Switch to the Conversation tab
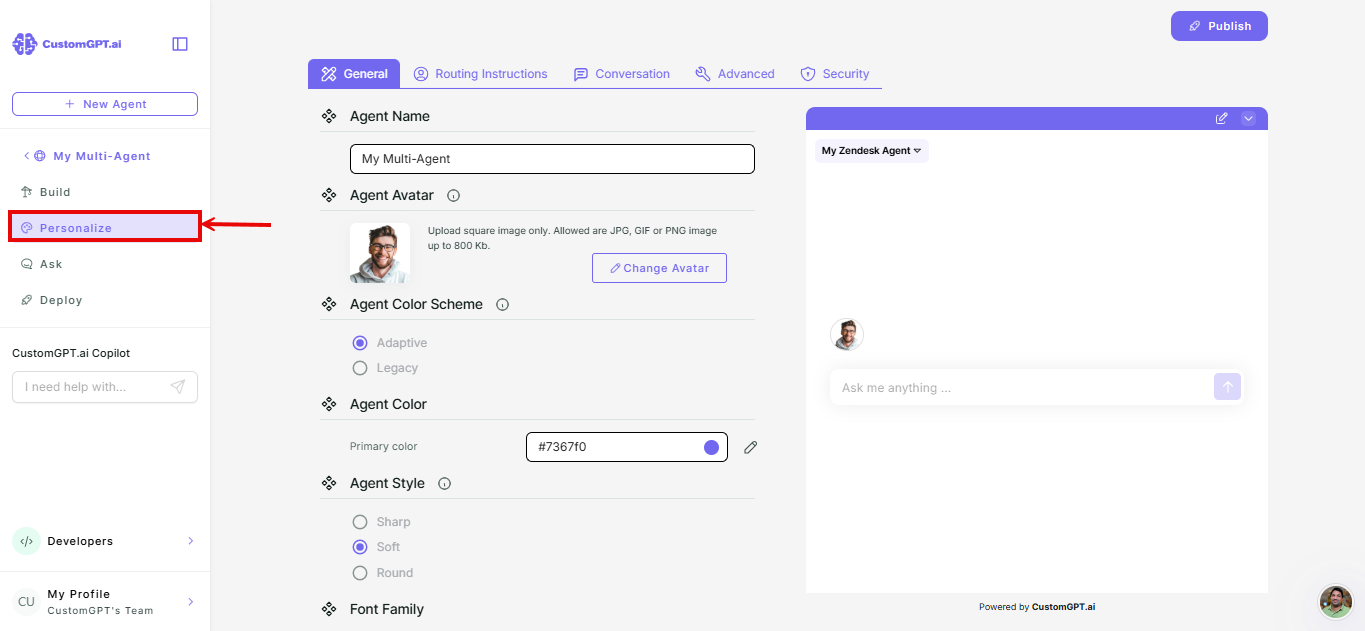Viewport: 1365px width, 631px height. pyautogui.click(x=622, y=74)
